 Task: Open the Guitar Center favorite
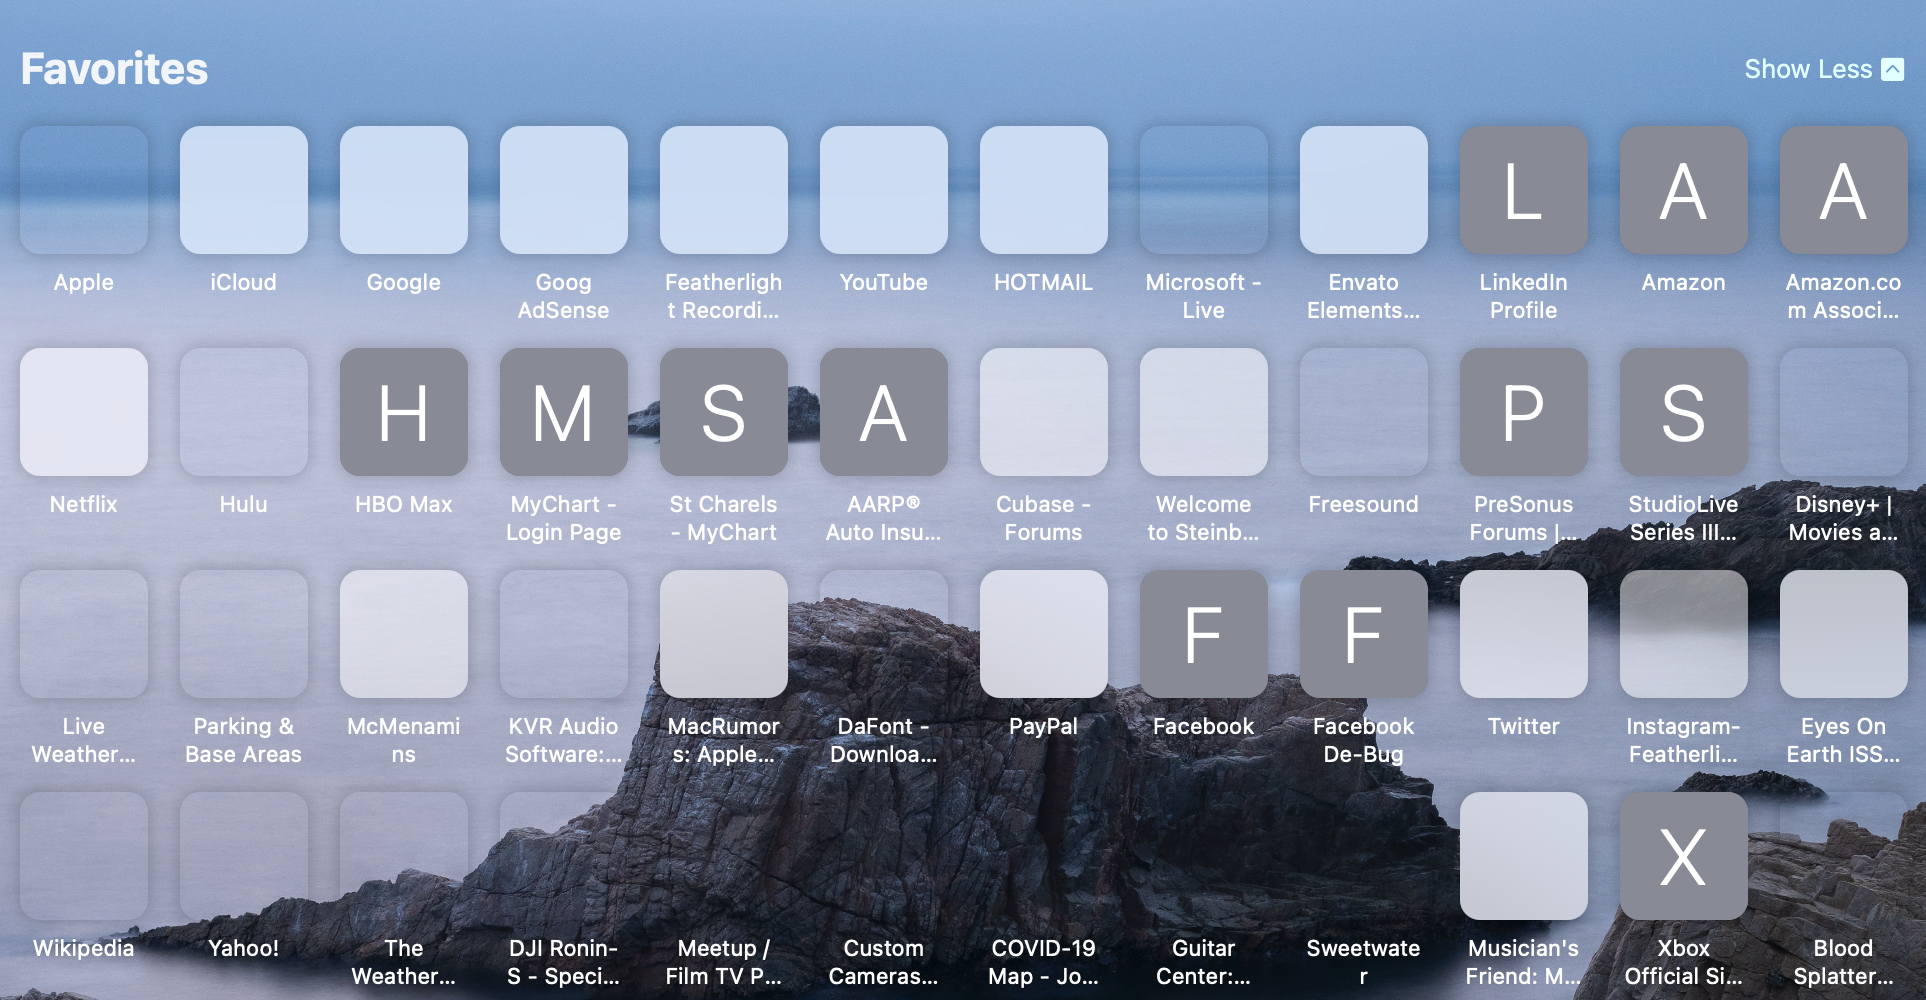[1204, 856]
